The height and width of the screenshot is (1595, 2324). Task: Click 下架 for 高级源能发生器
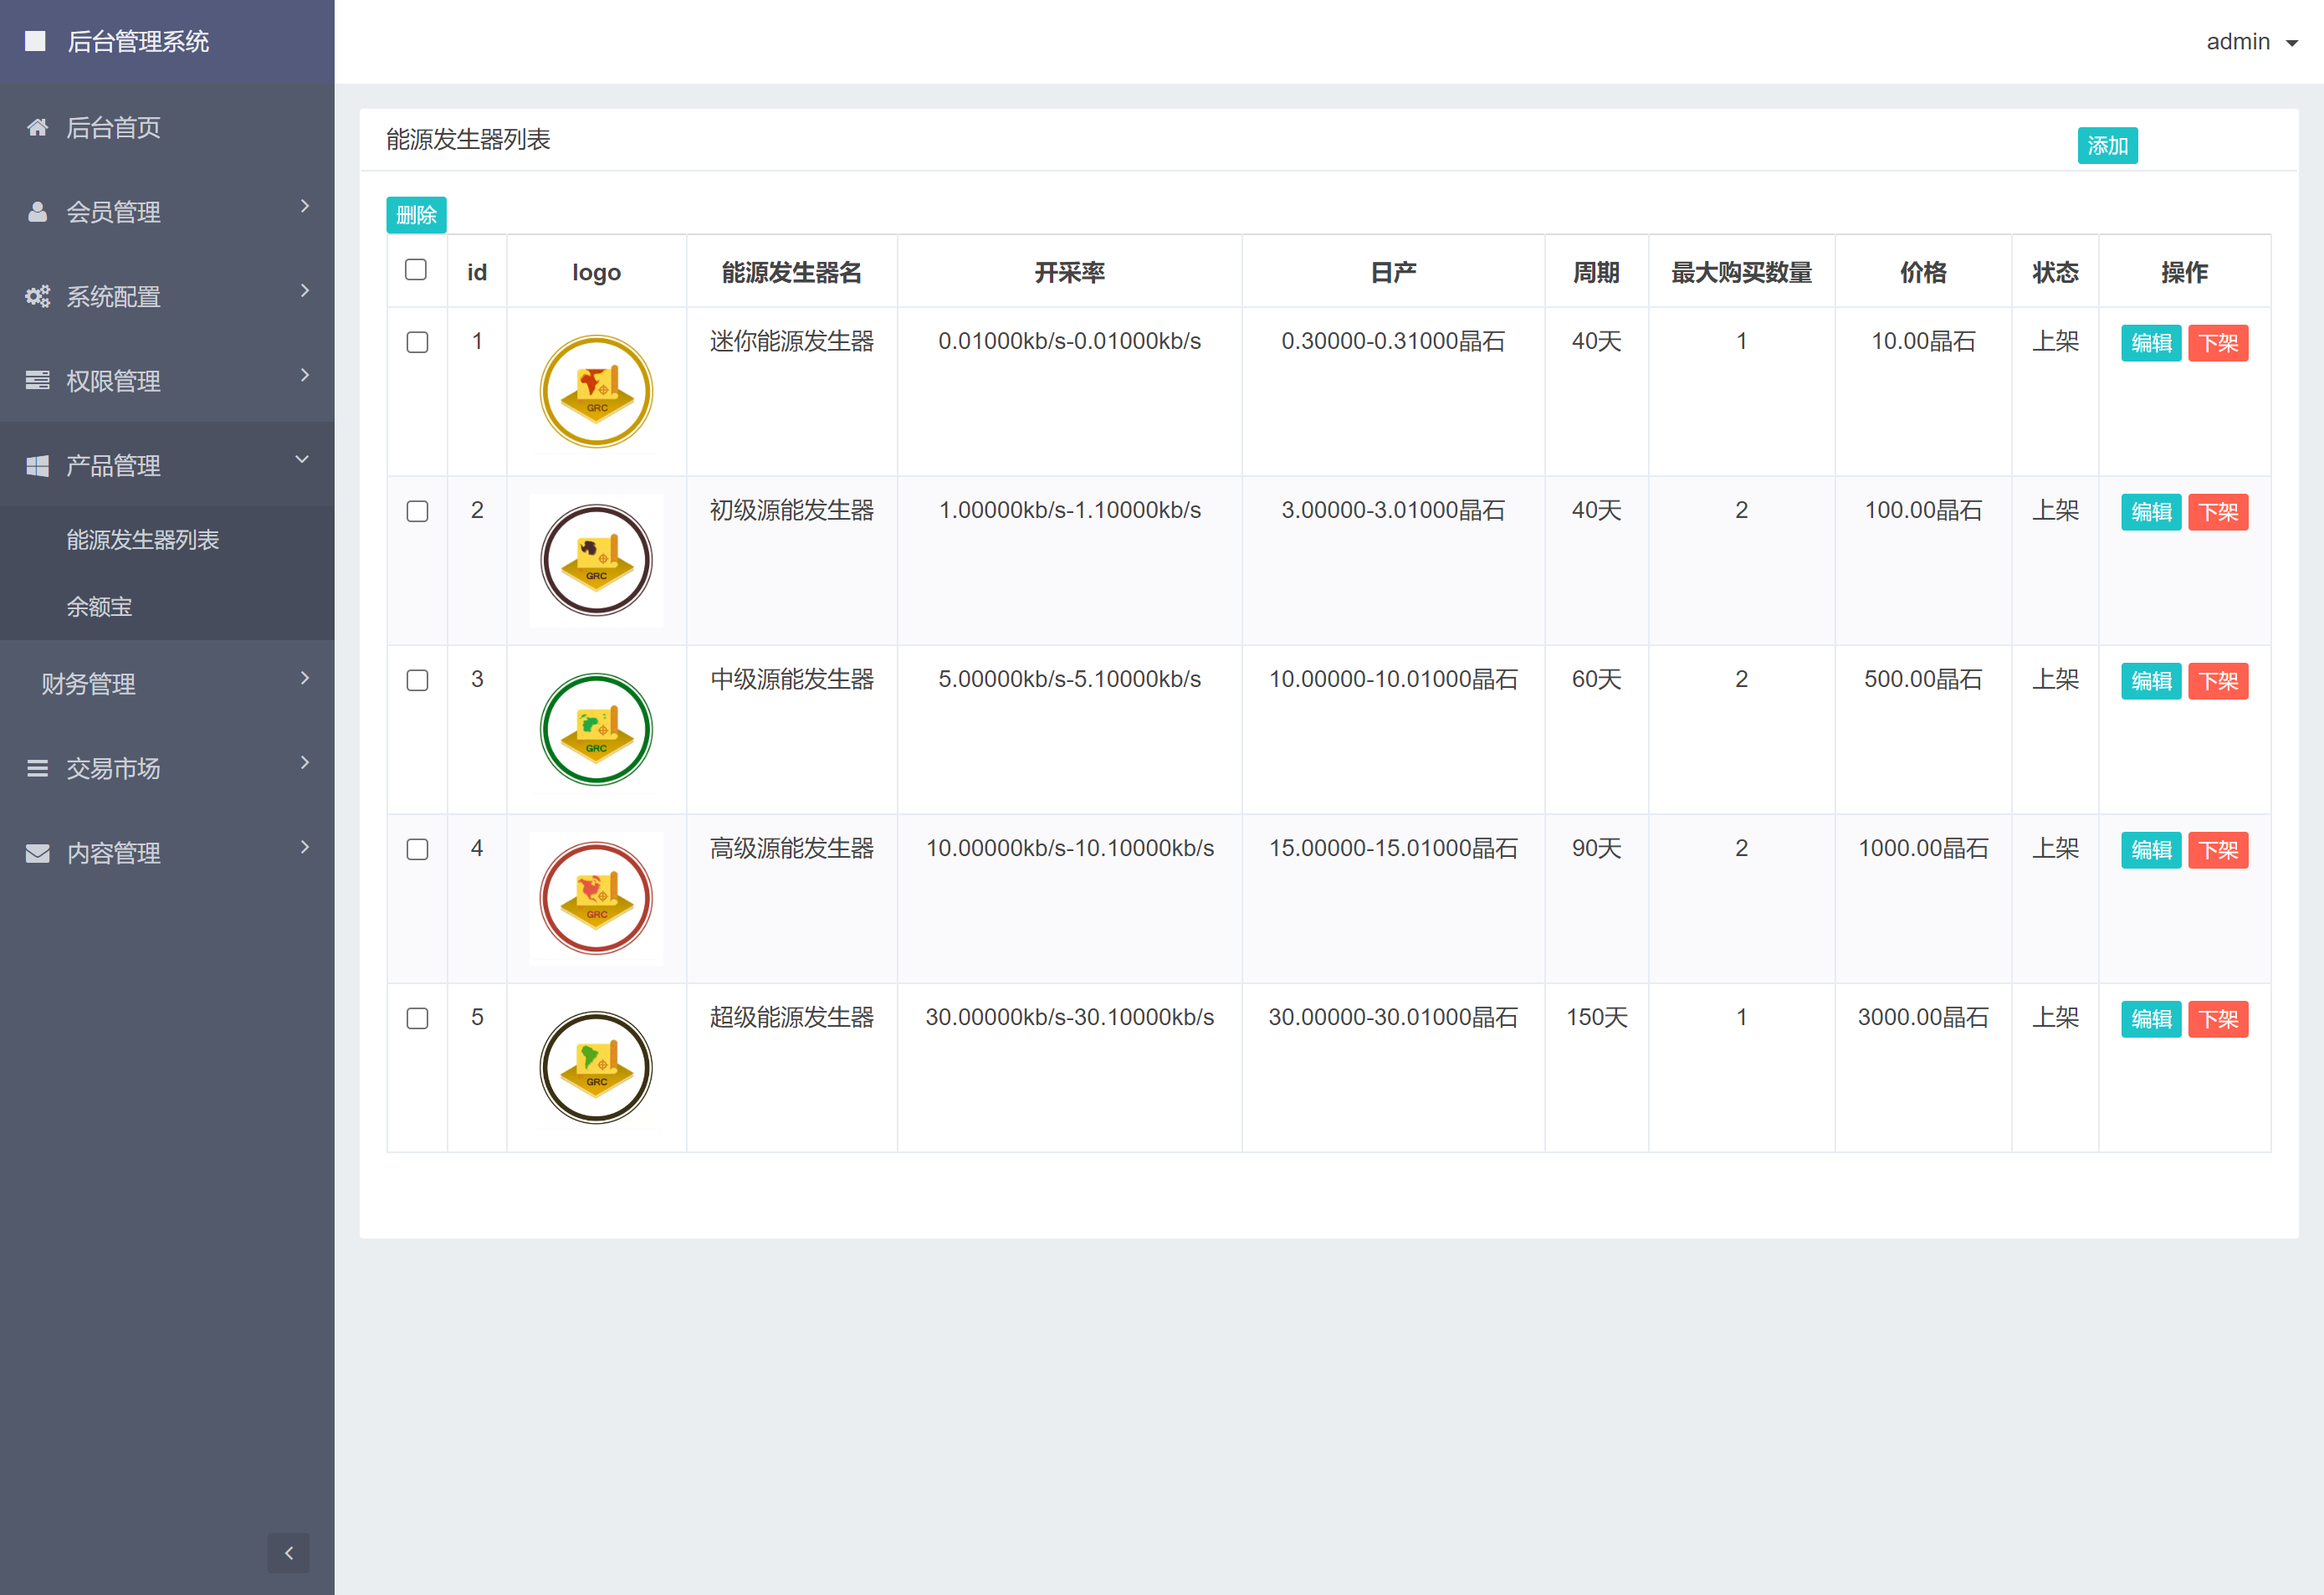2218,850
